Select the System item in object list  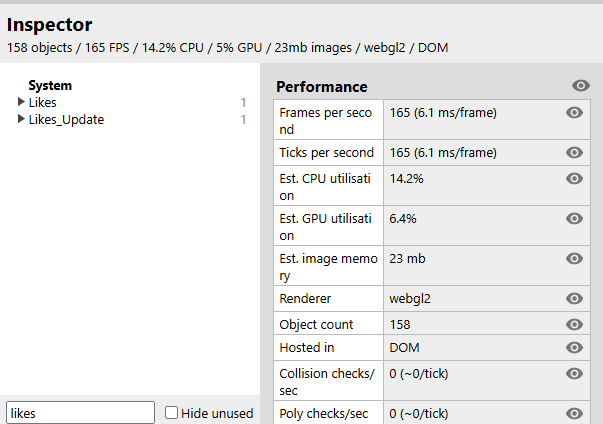50,85
